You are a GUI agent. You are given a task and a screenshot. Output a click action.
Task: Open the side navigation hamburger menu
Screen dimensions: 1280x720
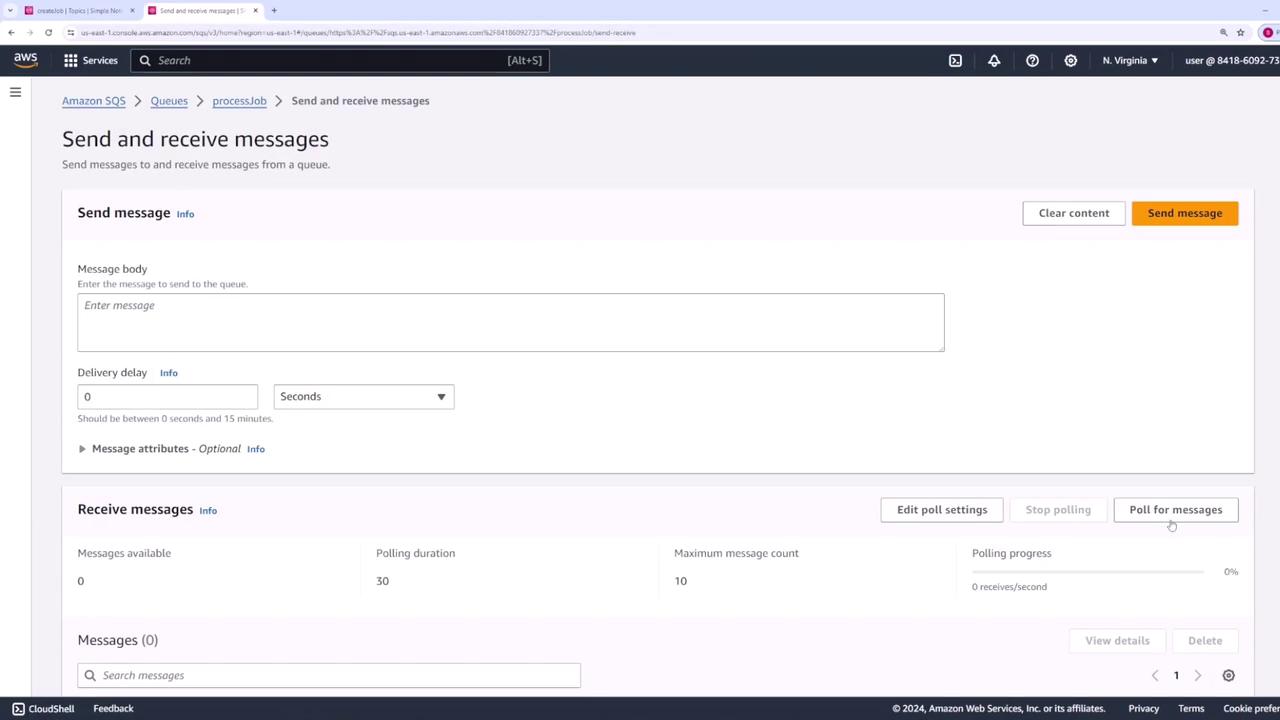coord(15,92)
